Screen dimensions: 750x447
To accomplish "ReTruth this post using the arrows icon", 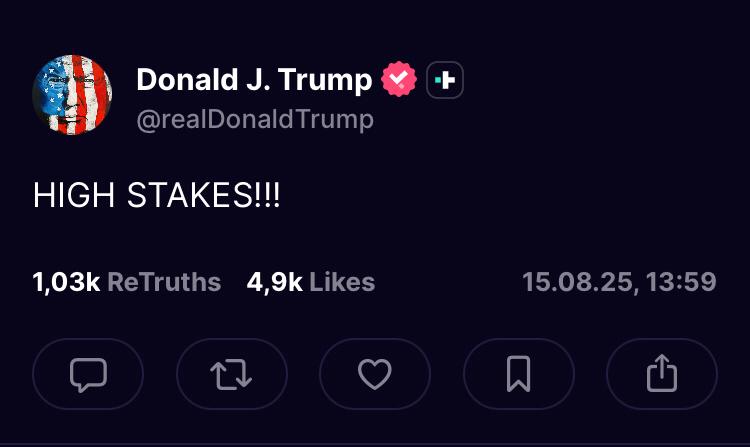I will [x=231, y=375].
